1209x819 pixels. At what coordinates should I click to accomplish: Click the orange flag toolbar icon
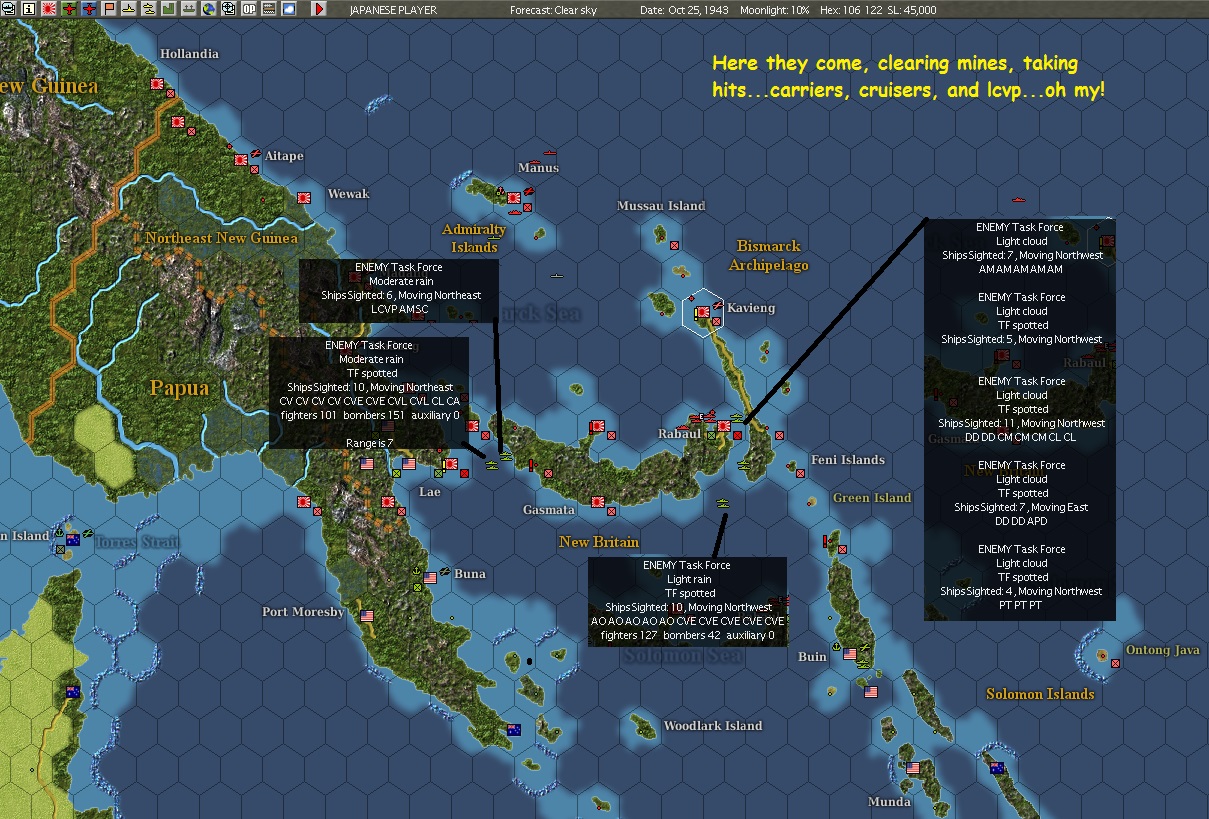[109, 8]
